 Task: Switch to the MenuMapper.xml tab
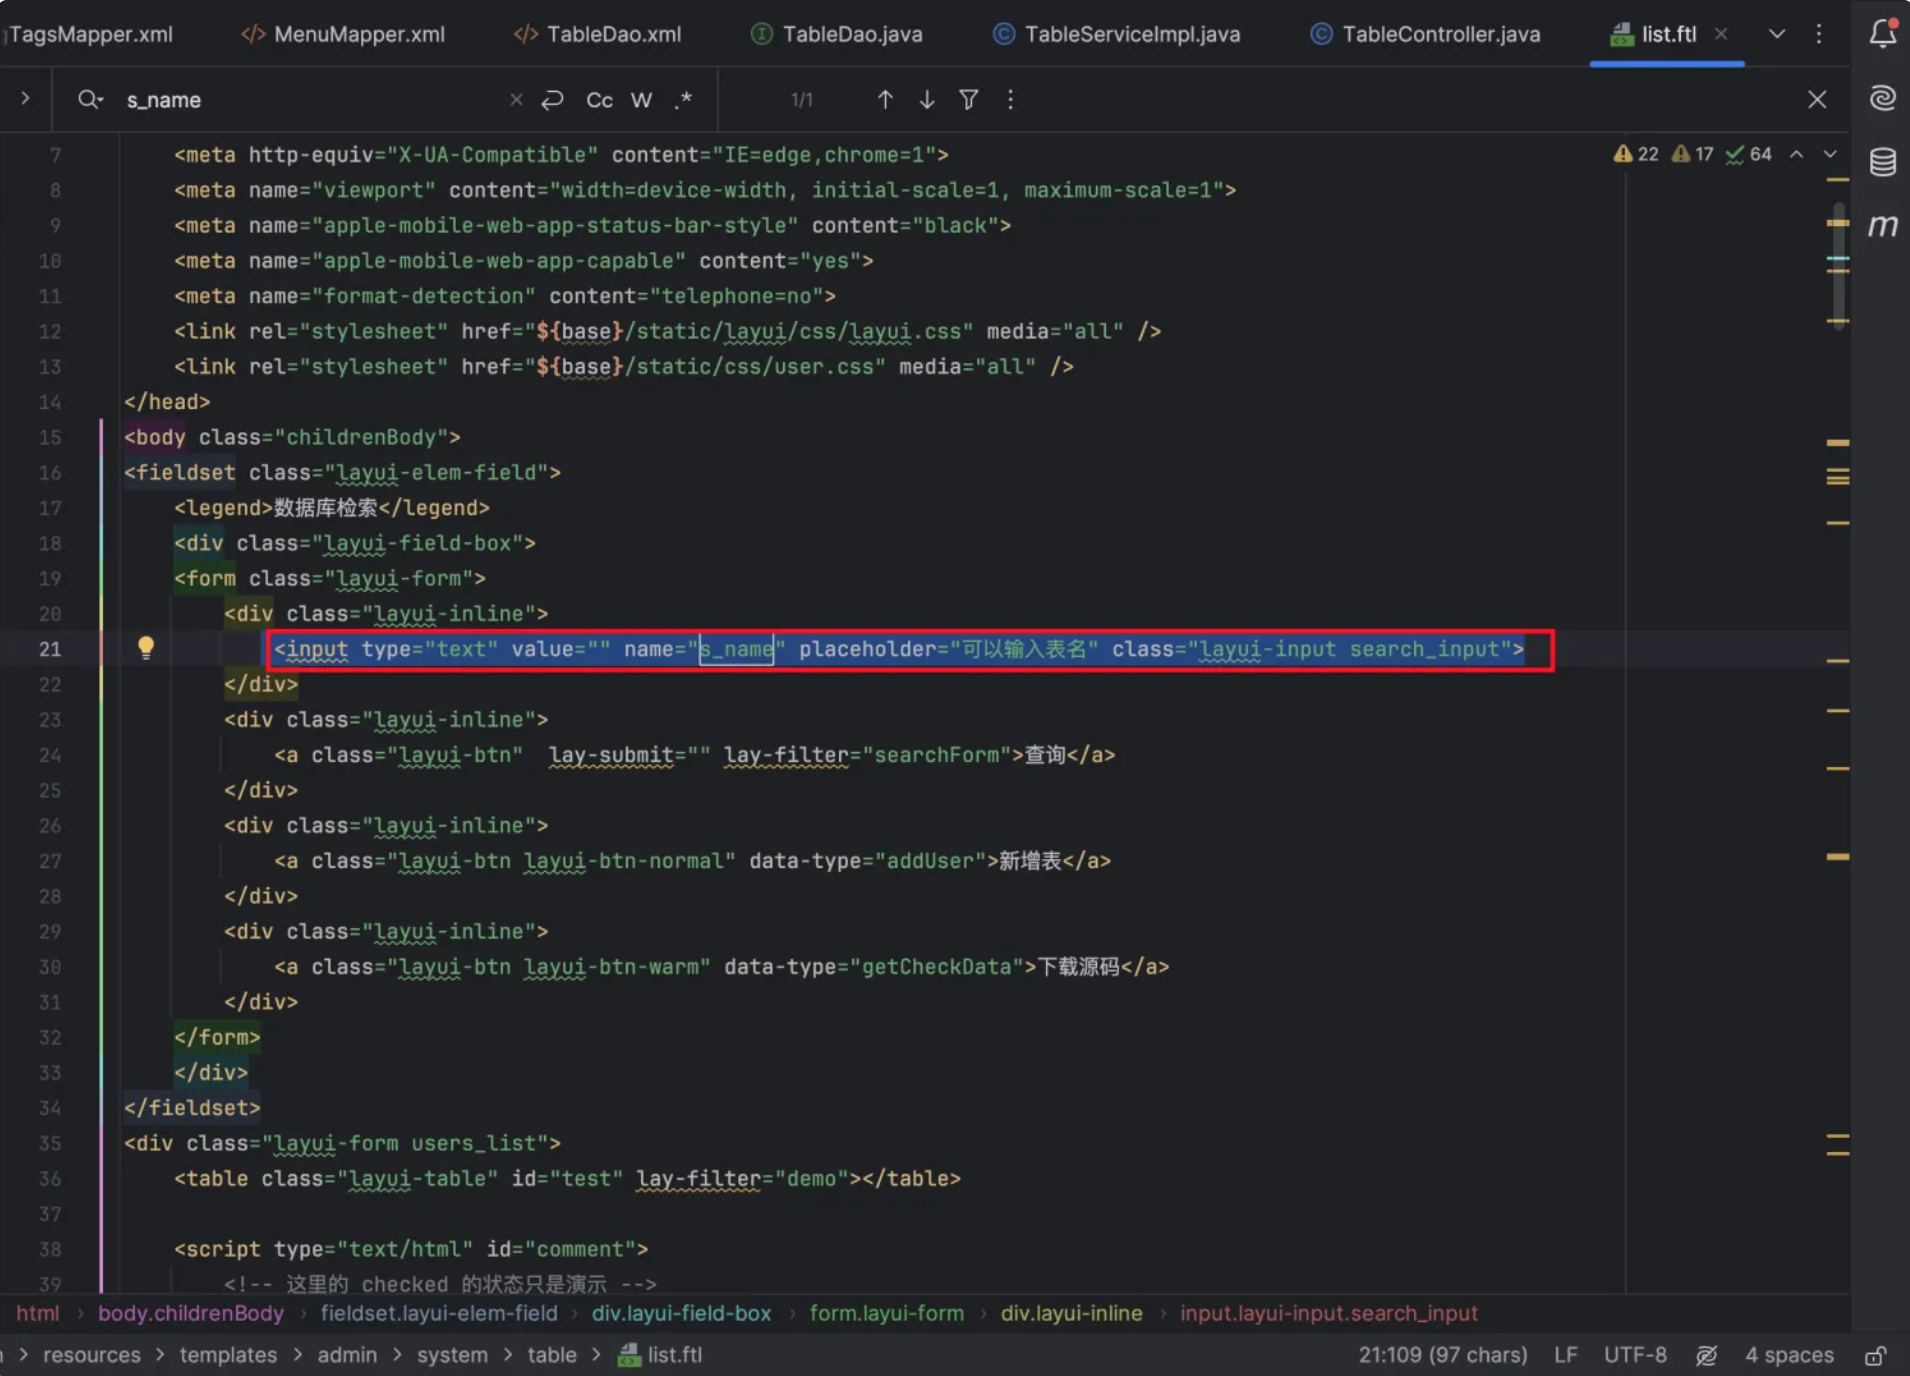point(343,34)
